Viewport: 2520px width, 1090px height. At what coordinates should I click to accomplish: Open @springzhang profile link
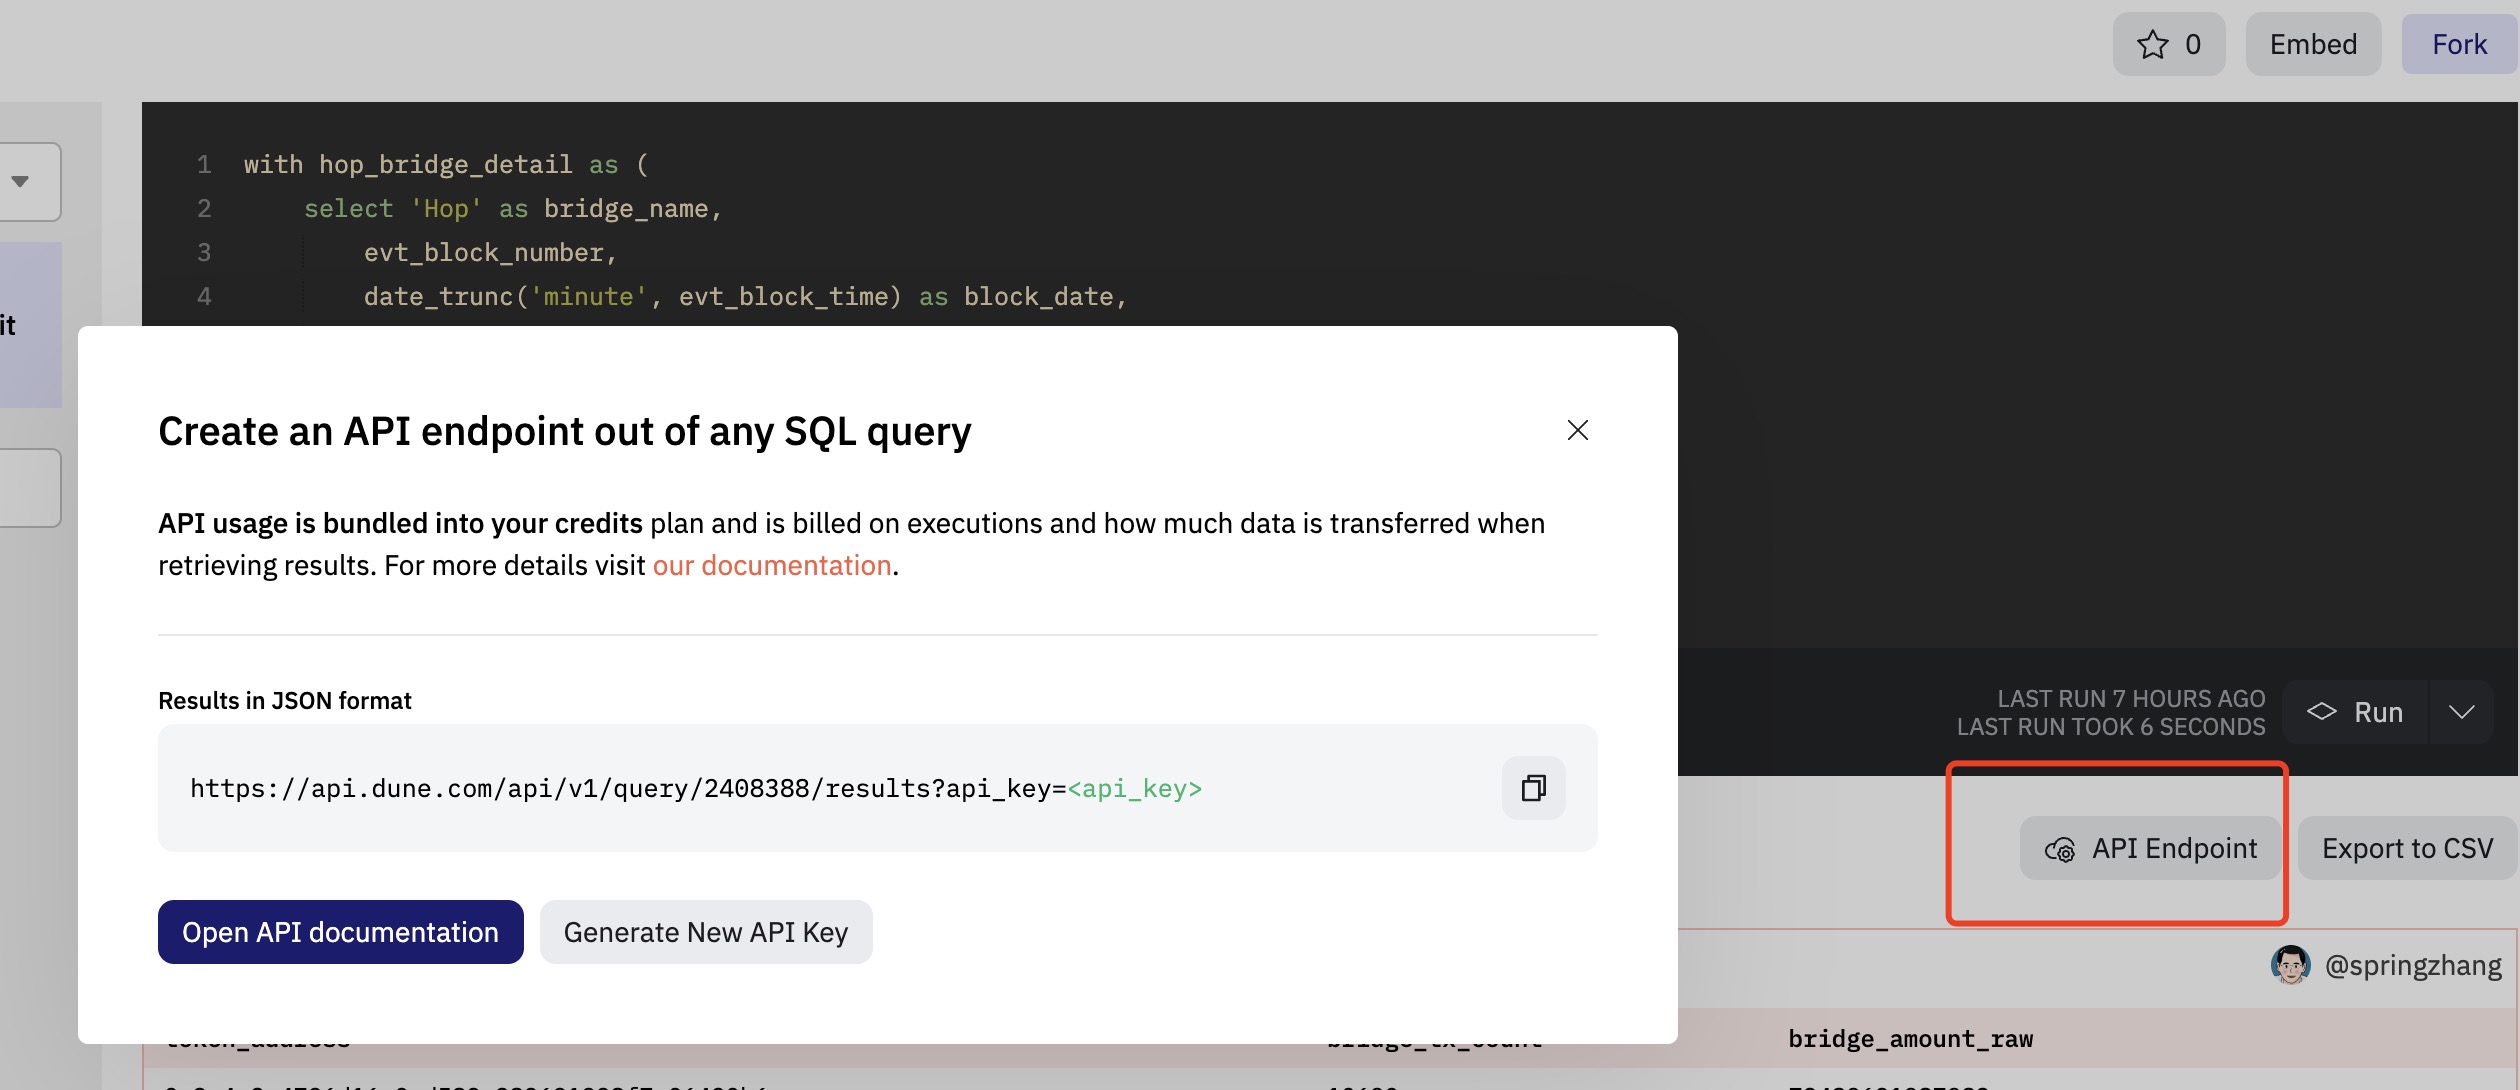2412,965
